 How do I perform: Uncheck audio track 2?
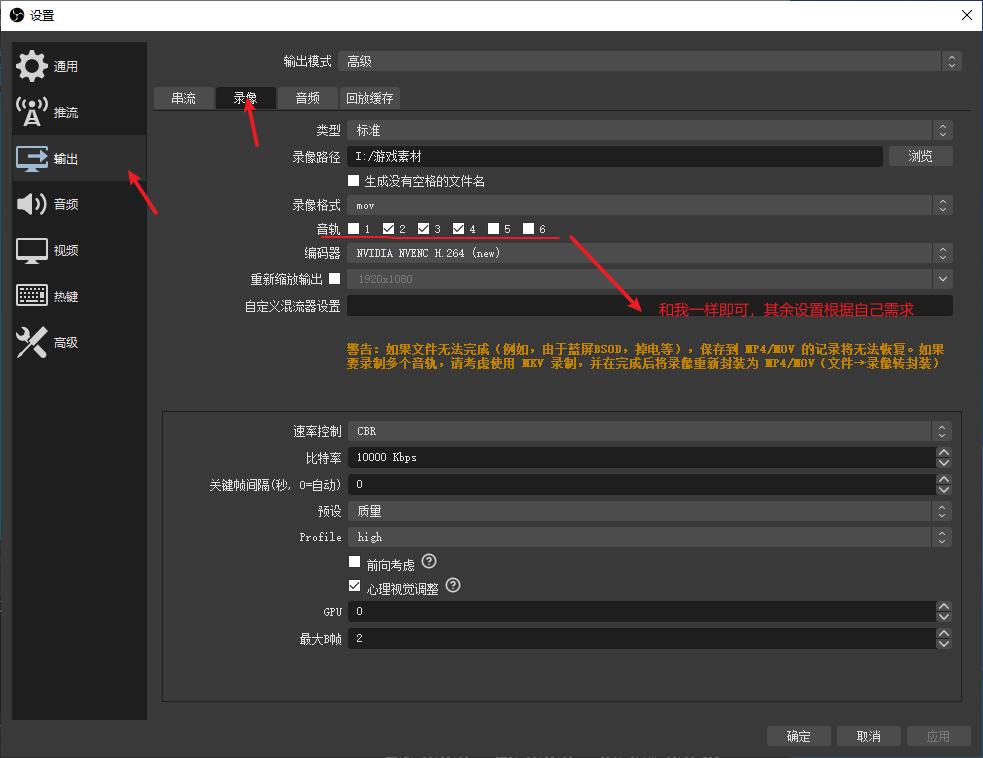(x=389, y=228)
